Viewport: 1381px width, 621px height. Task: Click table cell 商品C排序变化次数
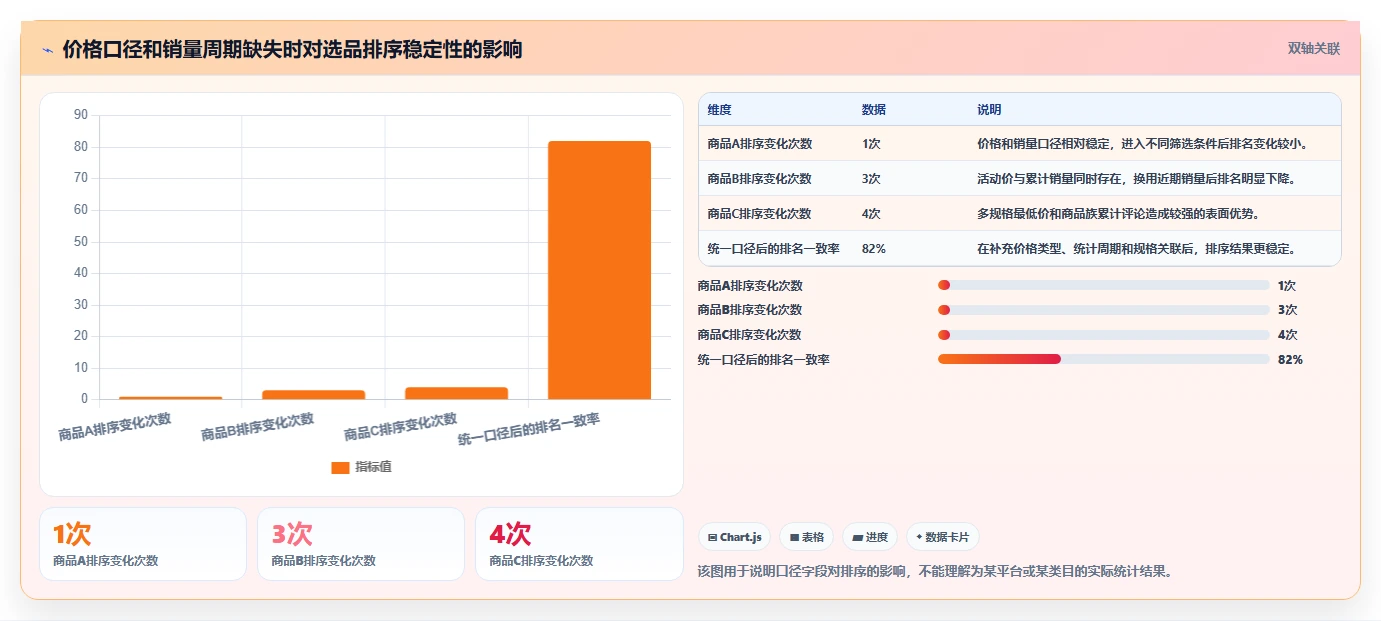(x=759, y=214)
